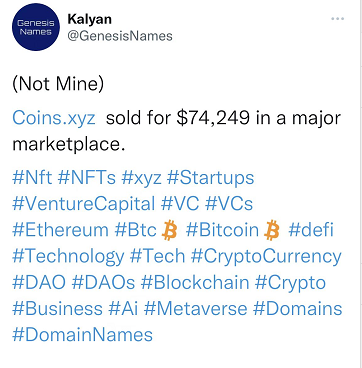Visit the Coins.xyz link
Image resolution: width=362 pixels, height=368 pixels.
pos(54,119)
